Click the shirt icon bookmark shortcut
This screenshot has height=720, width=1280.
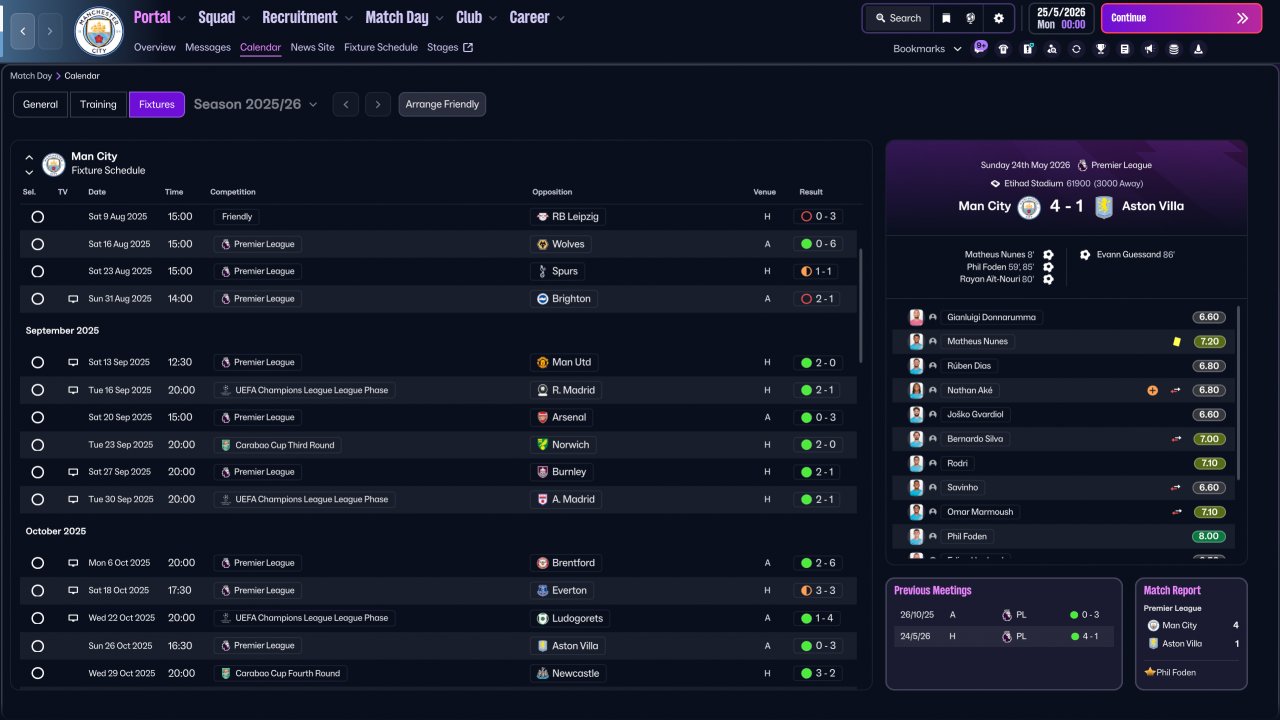tap(1003, 49)
